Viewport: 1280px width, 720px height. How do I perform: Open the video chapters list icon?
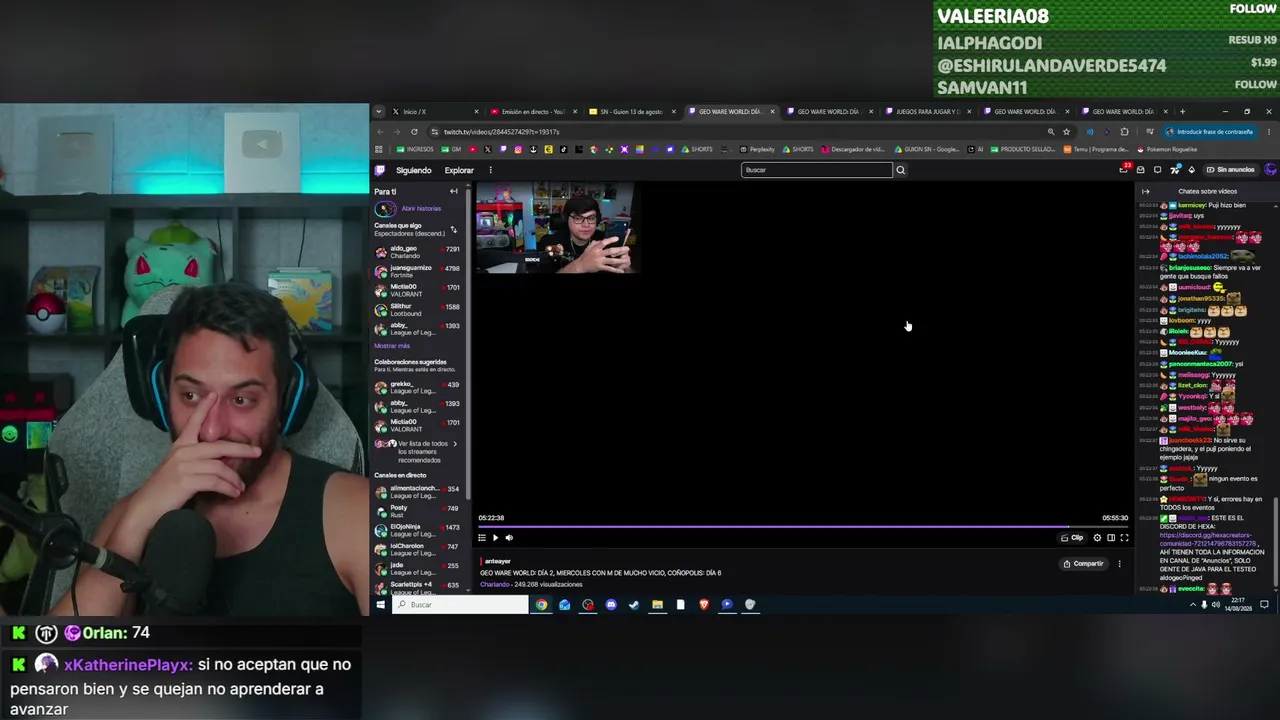[x=482, y=538]
